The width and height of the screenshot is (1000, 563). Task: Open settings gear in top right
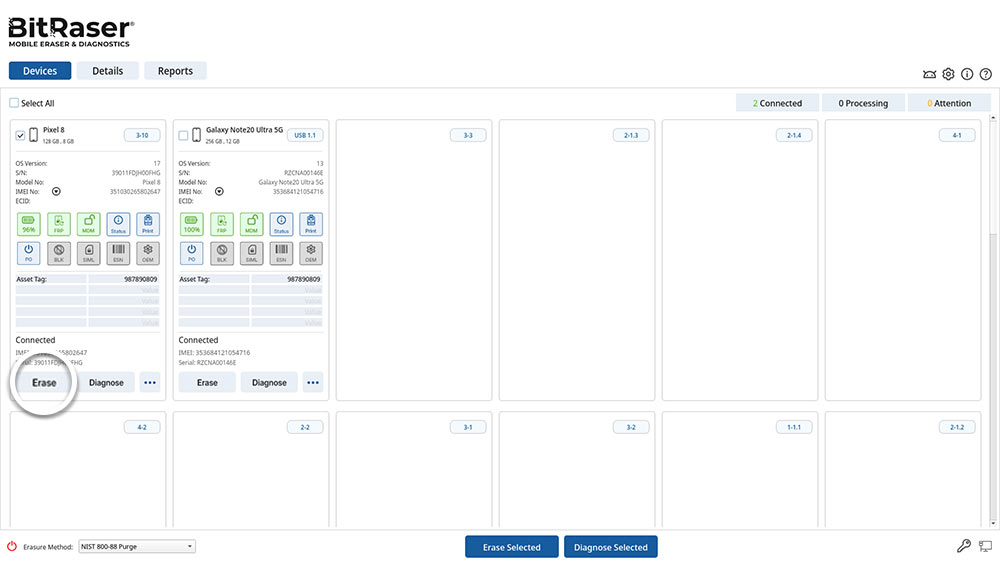coord(948,74)
